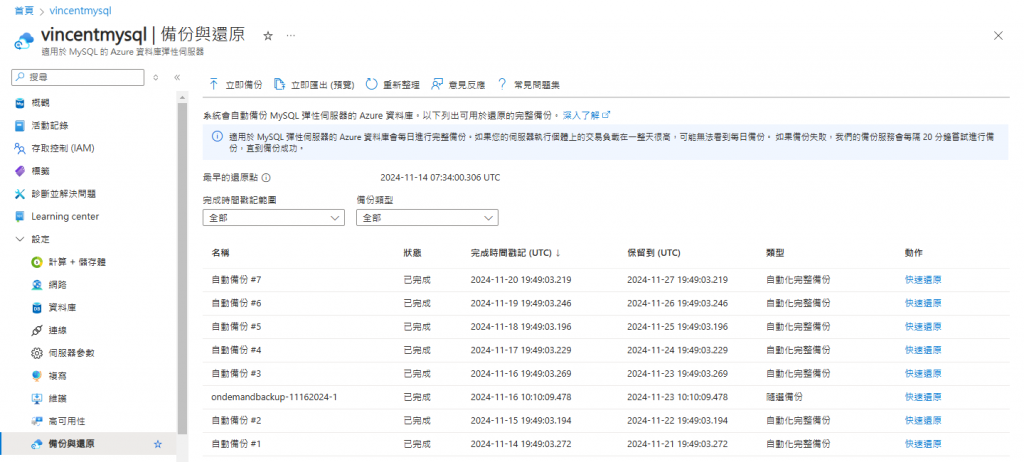
Task: Click the vincentmysql breadcrumb link
Action: [x=80, y=11]
